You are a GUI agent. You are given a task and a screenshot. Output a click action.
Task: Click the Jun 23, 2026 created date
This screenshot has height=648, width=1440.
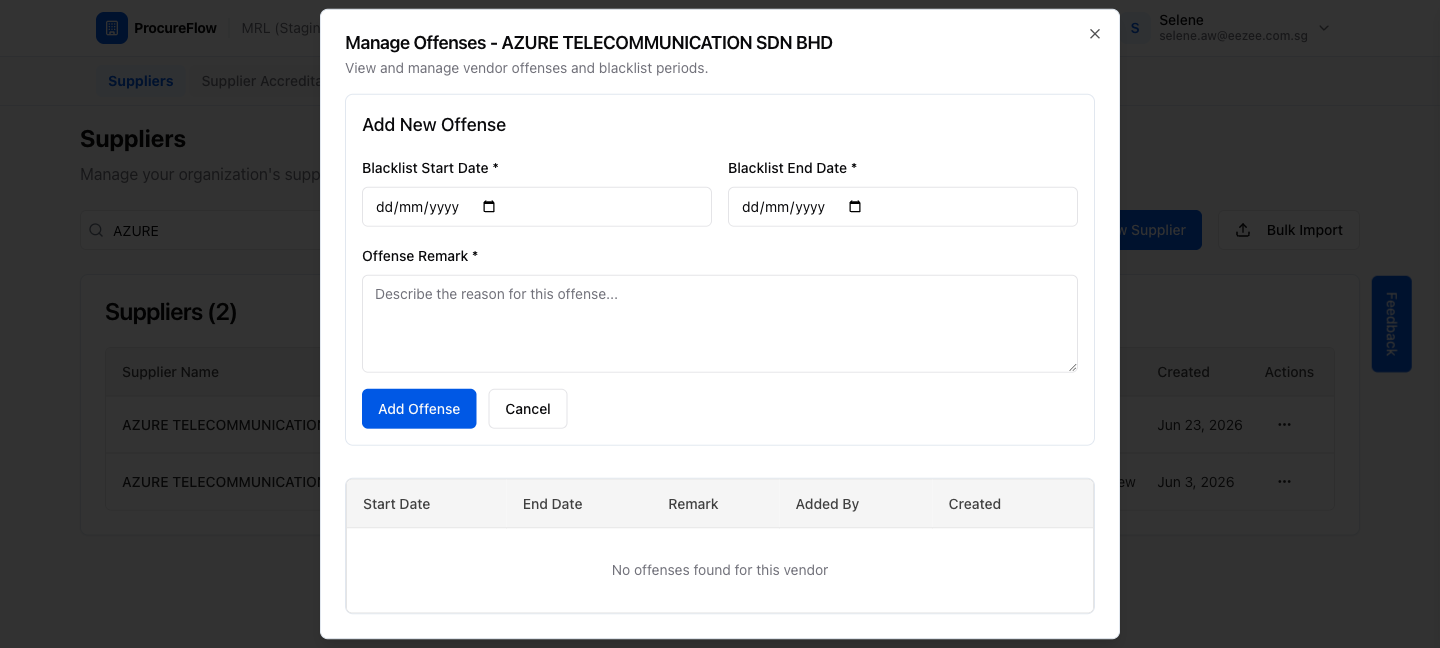click(1200, 425)
